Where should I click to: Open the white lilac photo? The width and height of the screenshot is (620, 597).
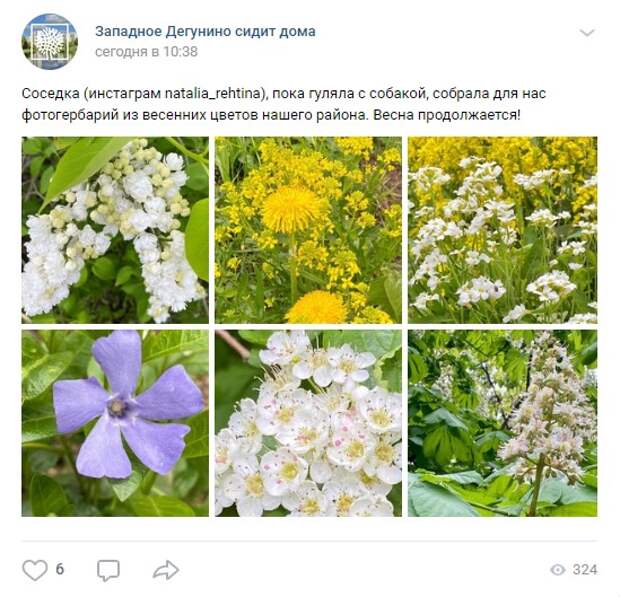tap(115, 230)
